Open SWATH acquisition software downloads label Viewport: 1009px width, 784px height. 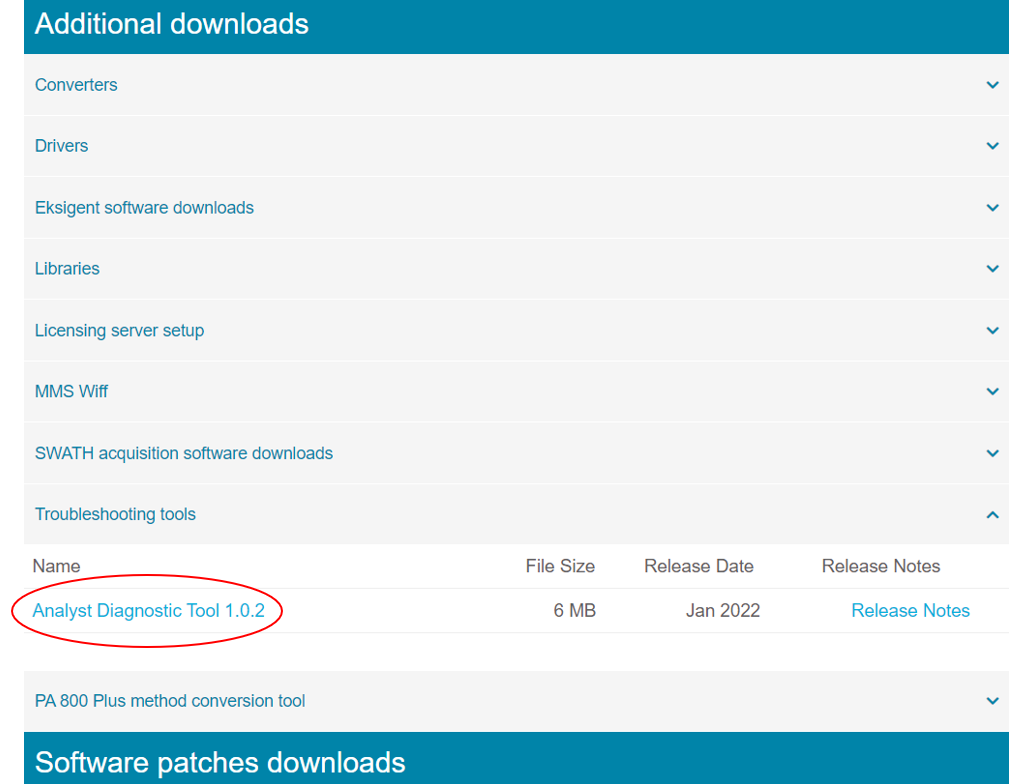pyautogui.click(x=183, y=453)
